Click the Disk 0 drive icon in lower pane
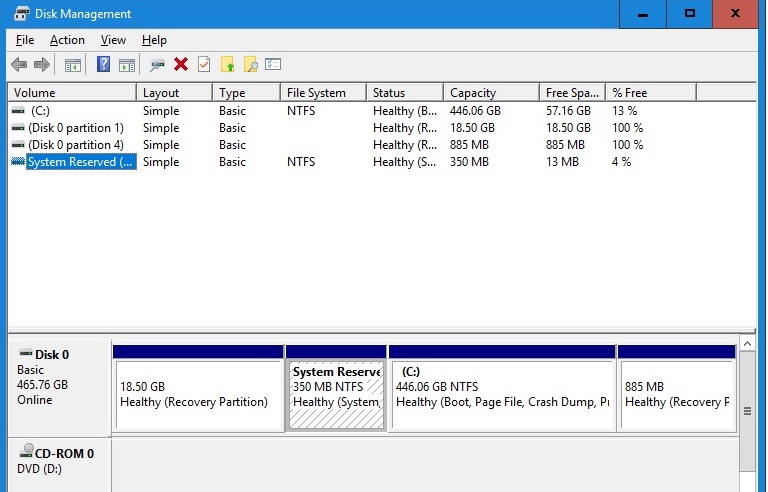Screen dimensions: 768x492 tap(25, 353)
